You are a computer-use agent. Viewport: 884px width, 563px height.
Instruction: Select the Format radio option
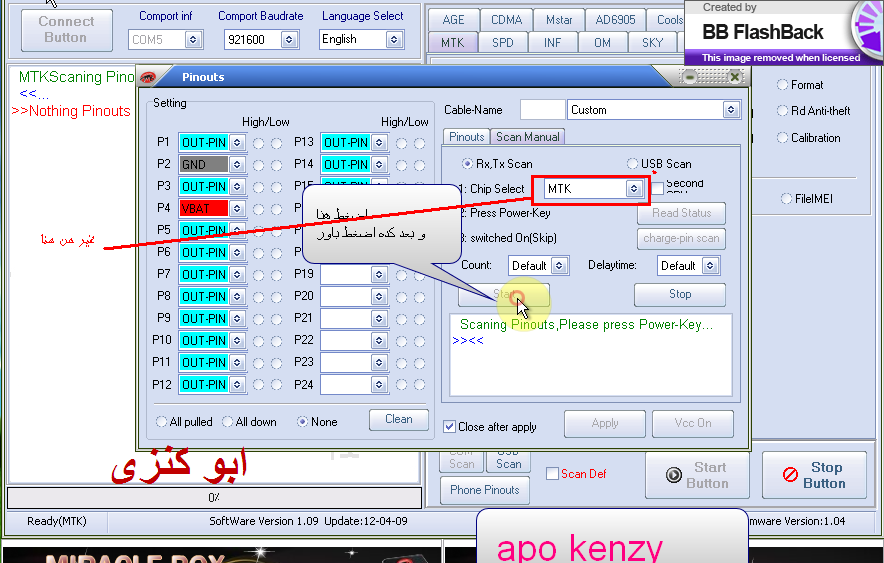tap(782, 85)
